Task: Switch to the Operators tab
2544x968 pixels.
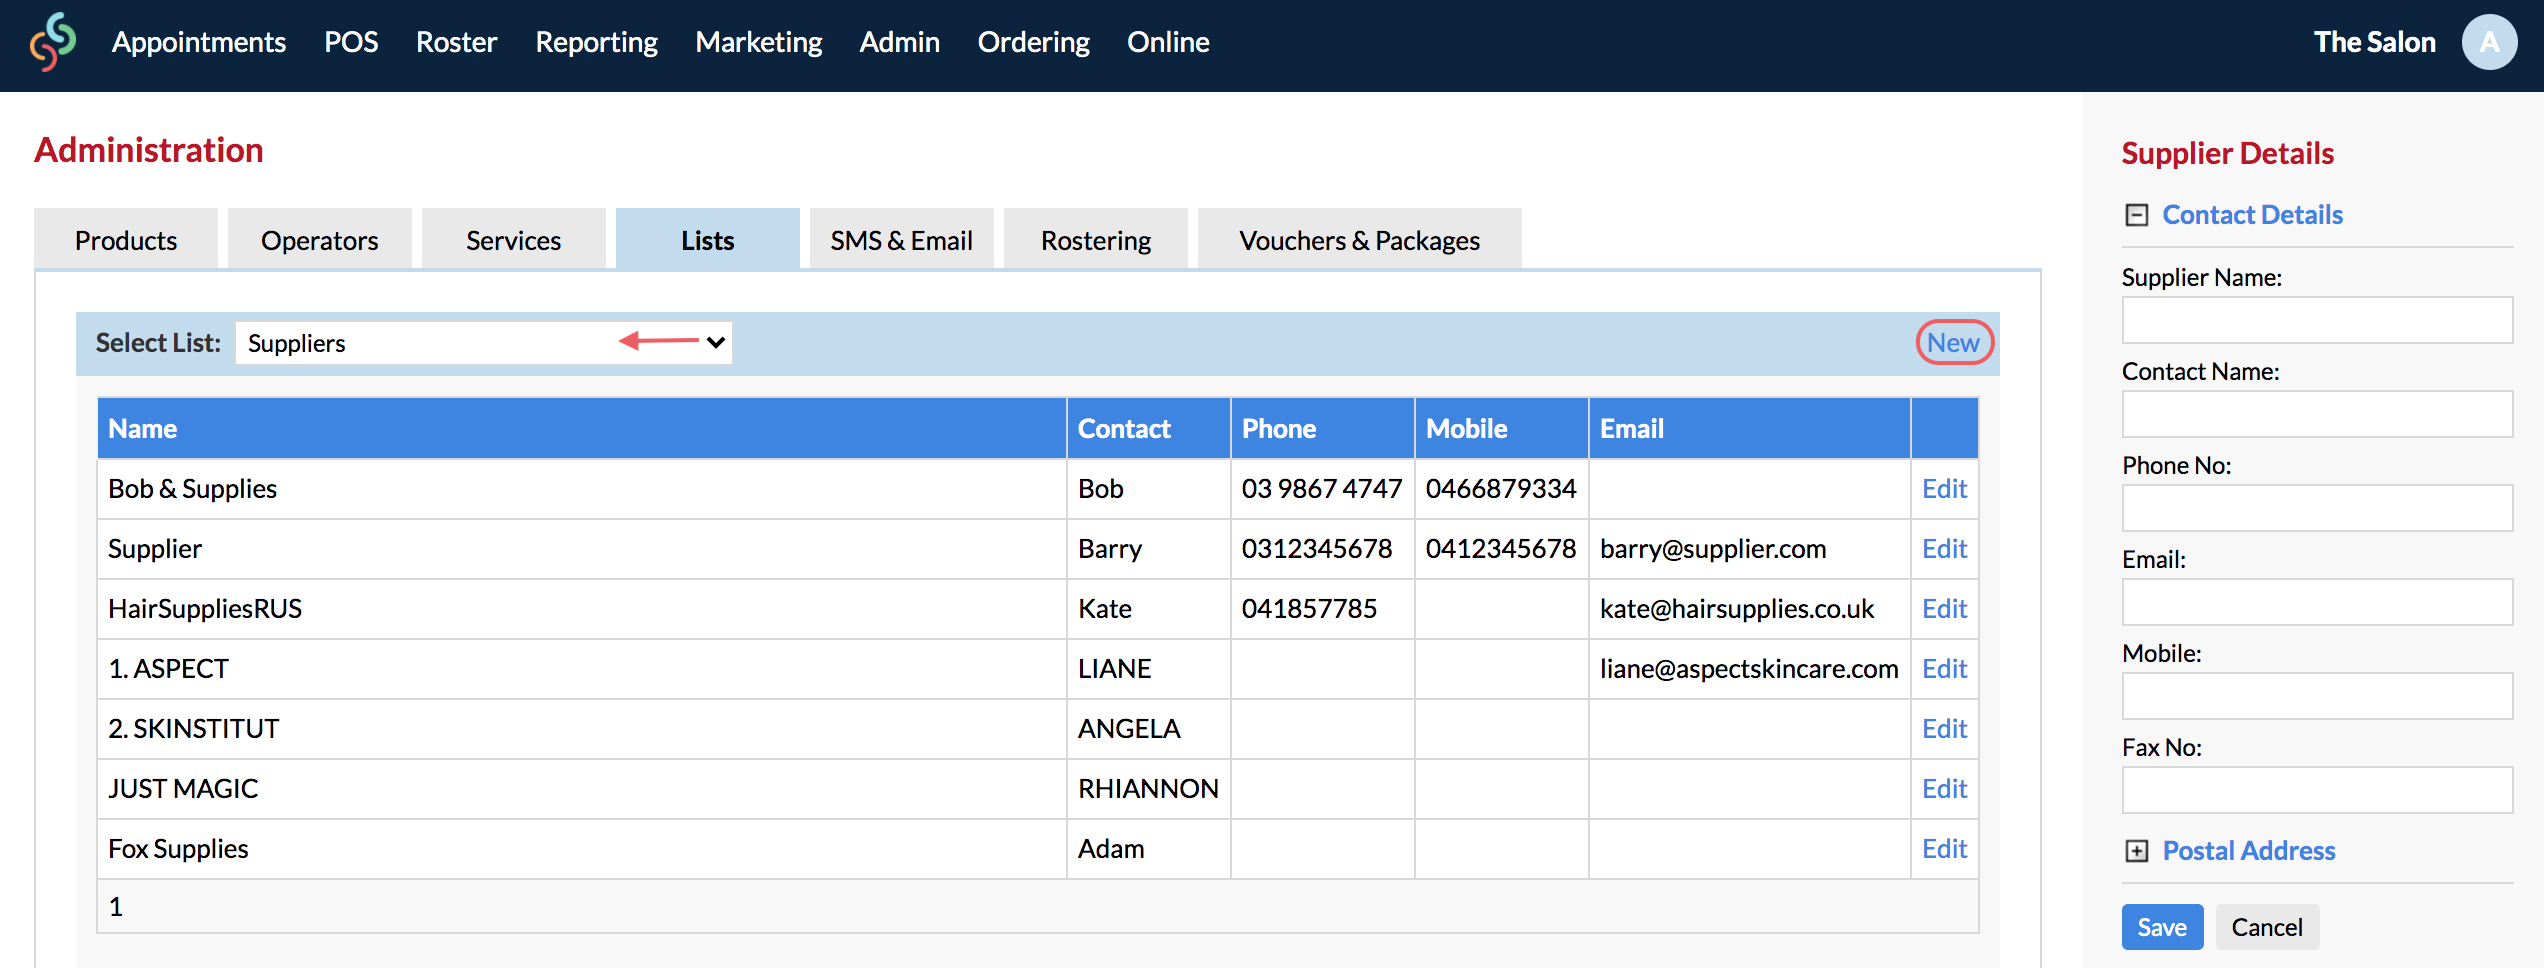Action: [x=320, y=240]
